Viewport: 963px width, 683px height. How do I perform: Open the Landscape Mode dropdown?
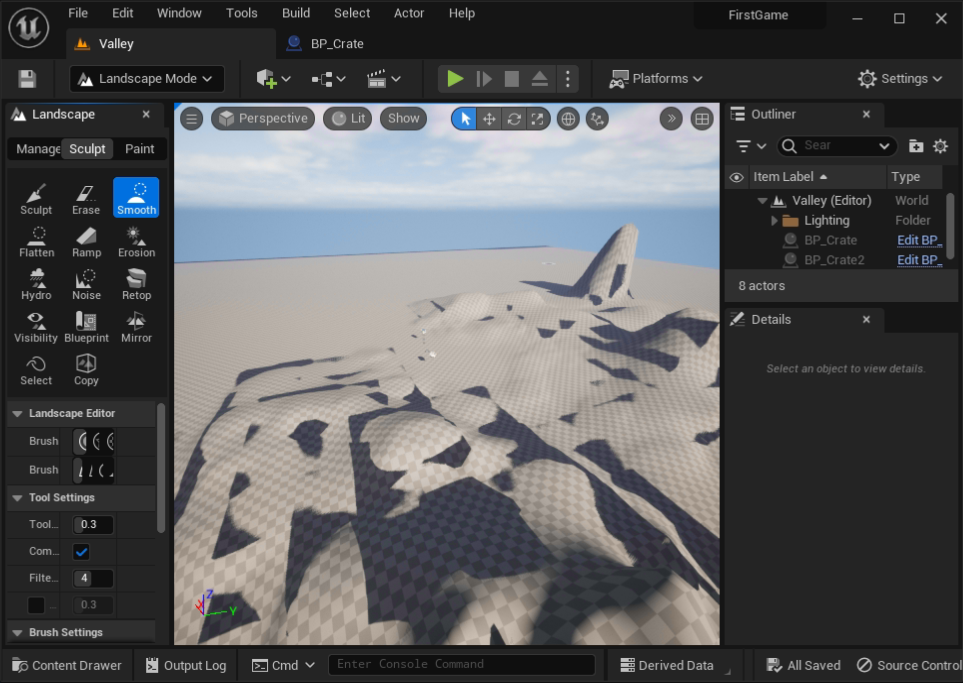pyautogui.click(x=147, y=79)
